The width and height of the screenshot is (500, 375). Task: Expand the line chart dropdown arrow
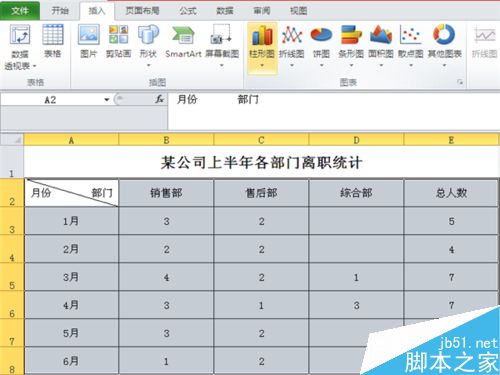point(292,65)
